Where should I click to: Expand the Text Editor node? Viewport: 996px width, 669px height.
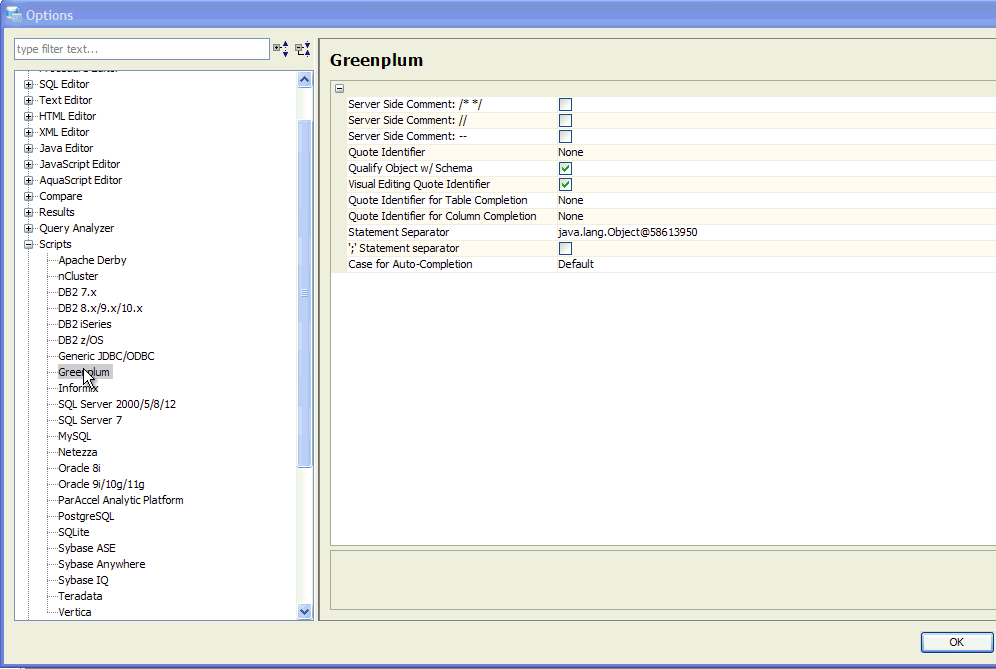(x=28, y=100)
